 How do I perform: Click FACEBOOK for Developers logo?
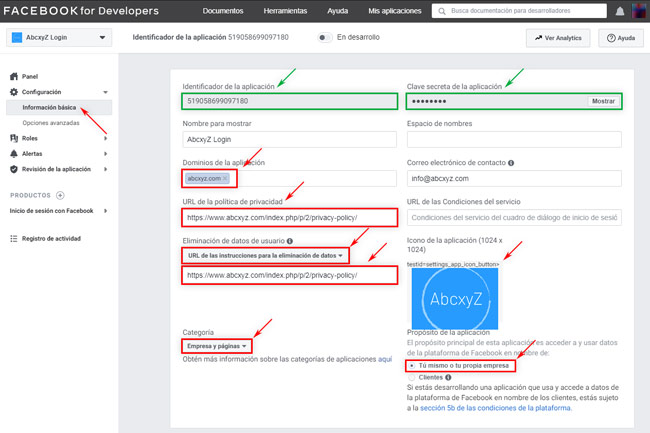click(81, 11)
